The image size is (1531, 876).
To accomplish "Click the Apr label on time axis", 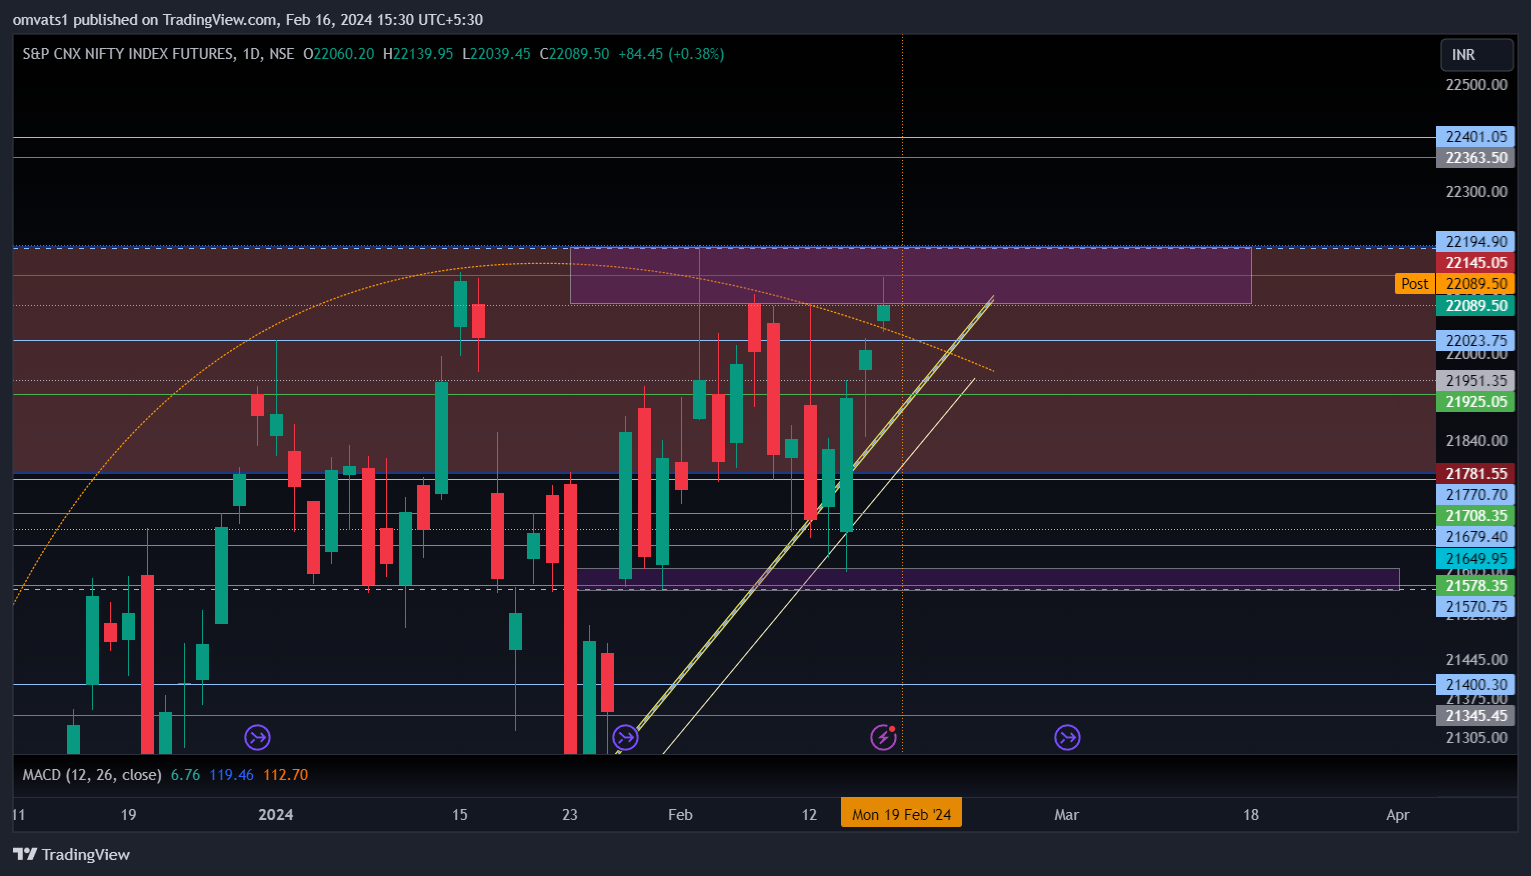I will [x=1398, y=815].
